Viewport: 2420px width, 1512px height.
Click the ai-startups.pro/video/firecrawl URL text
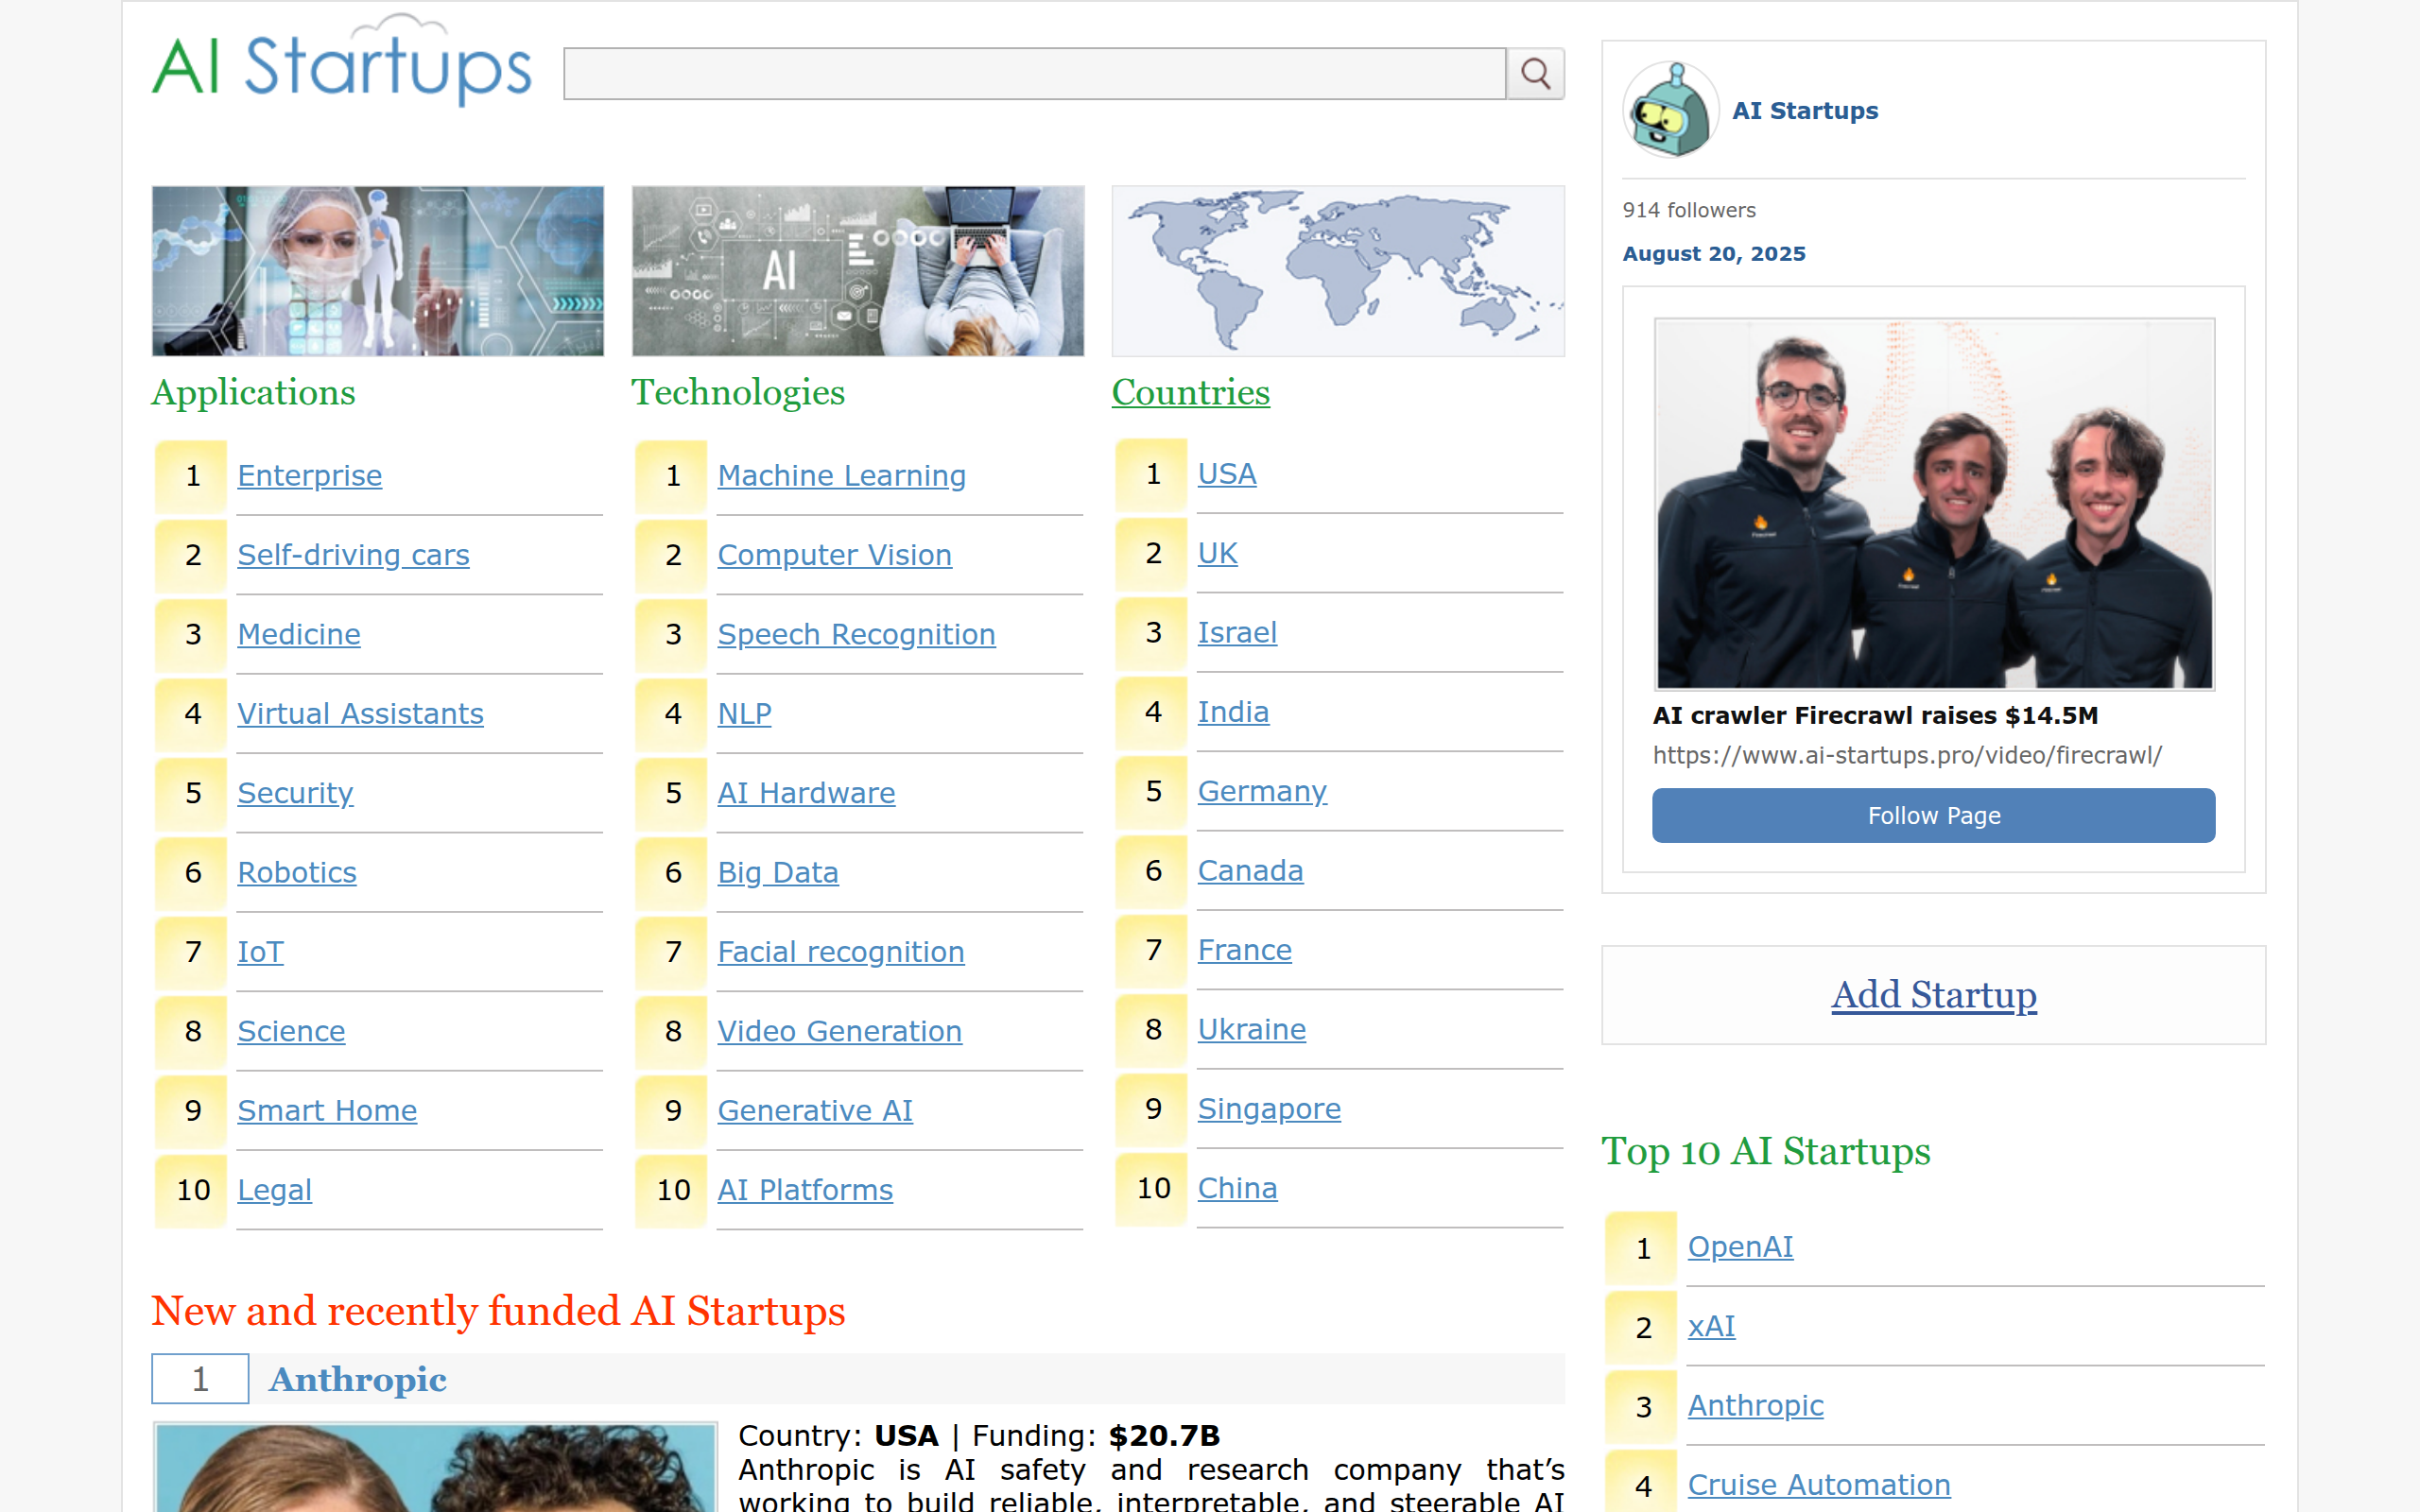[1907, 756]
